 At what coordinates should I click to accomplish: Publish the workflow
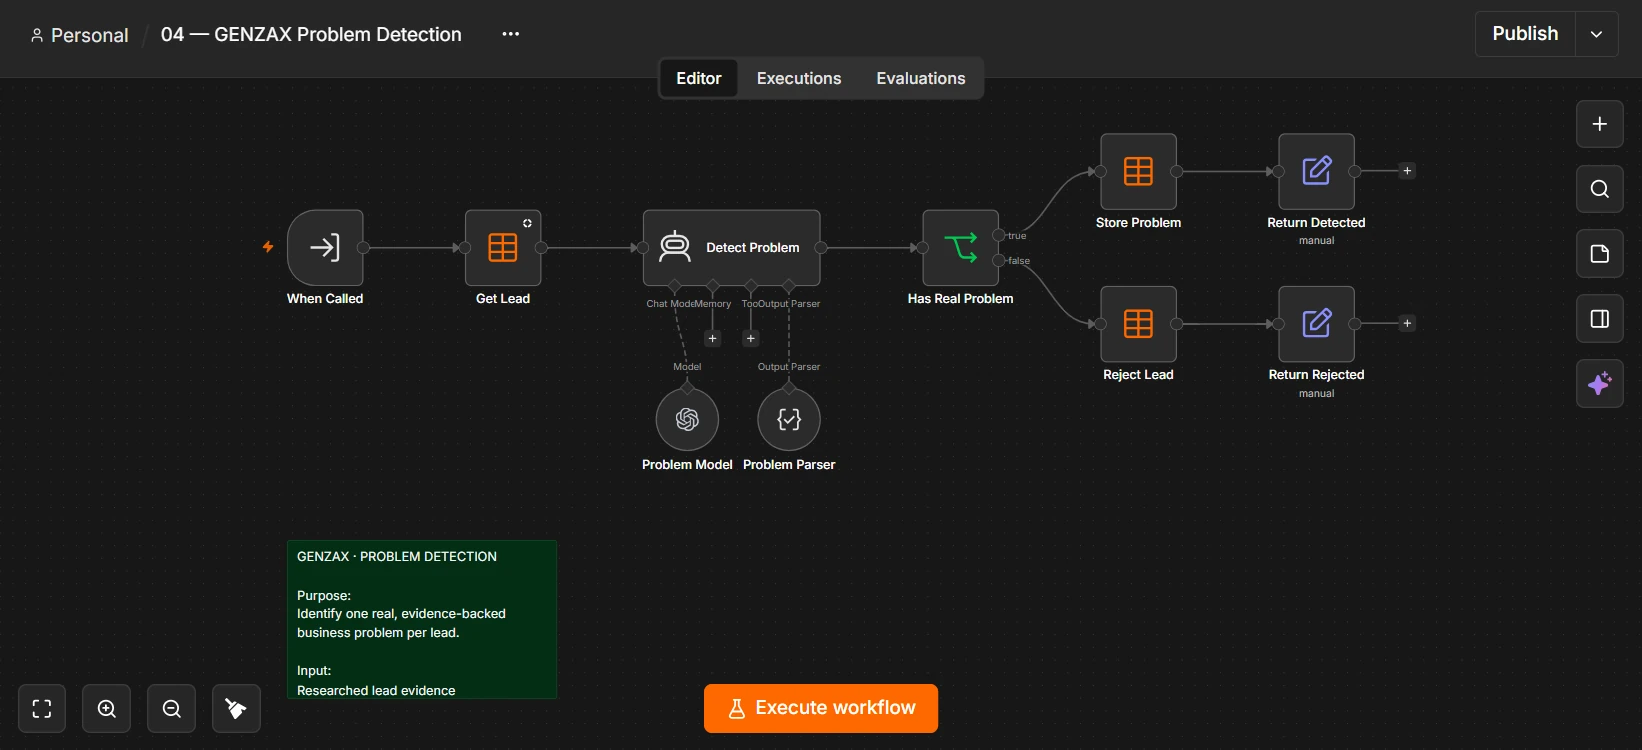[x=1525, y=34]
